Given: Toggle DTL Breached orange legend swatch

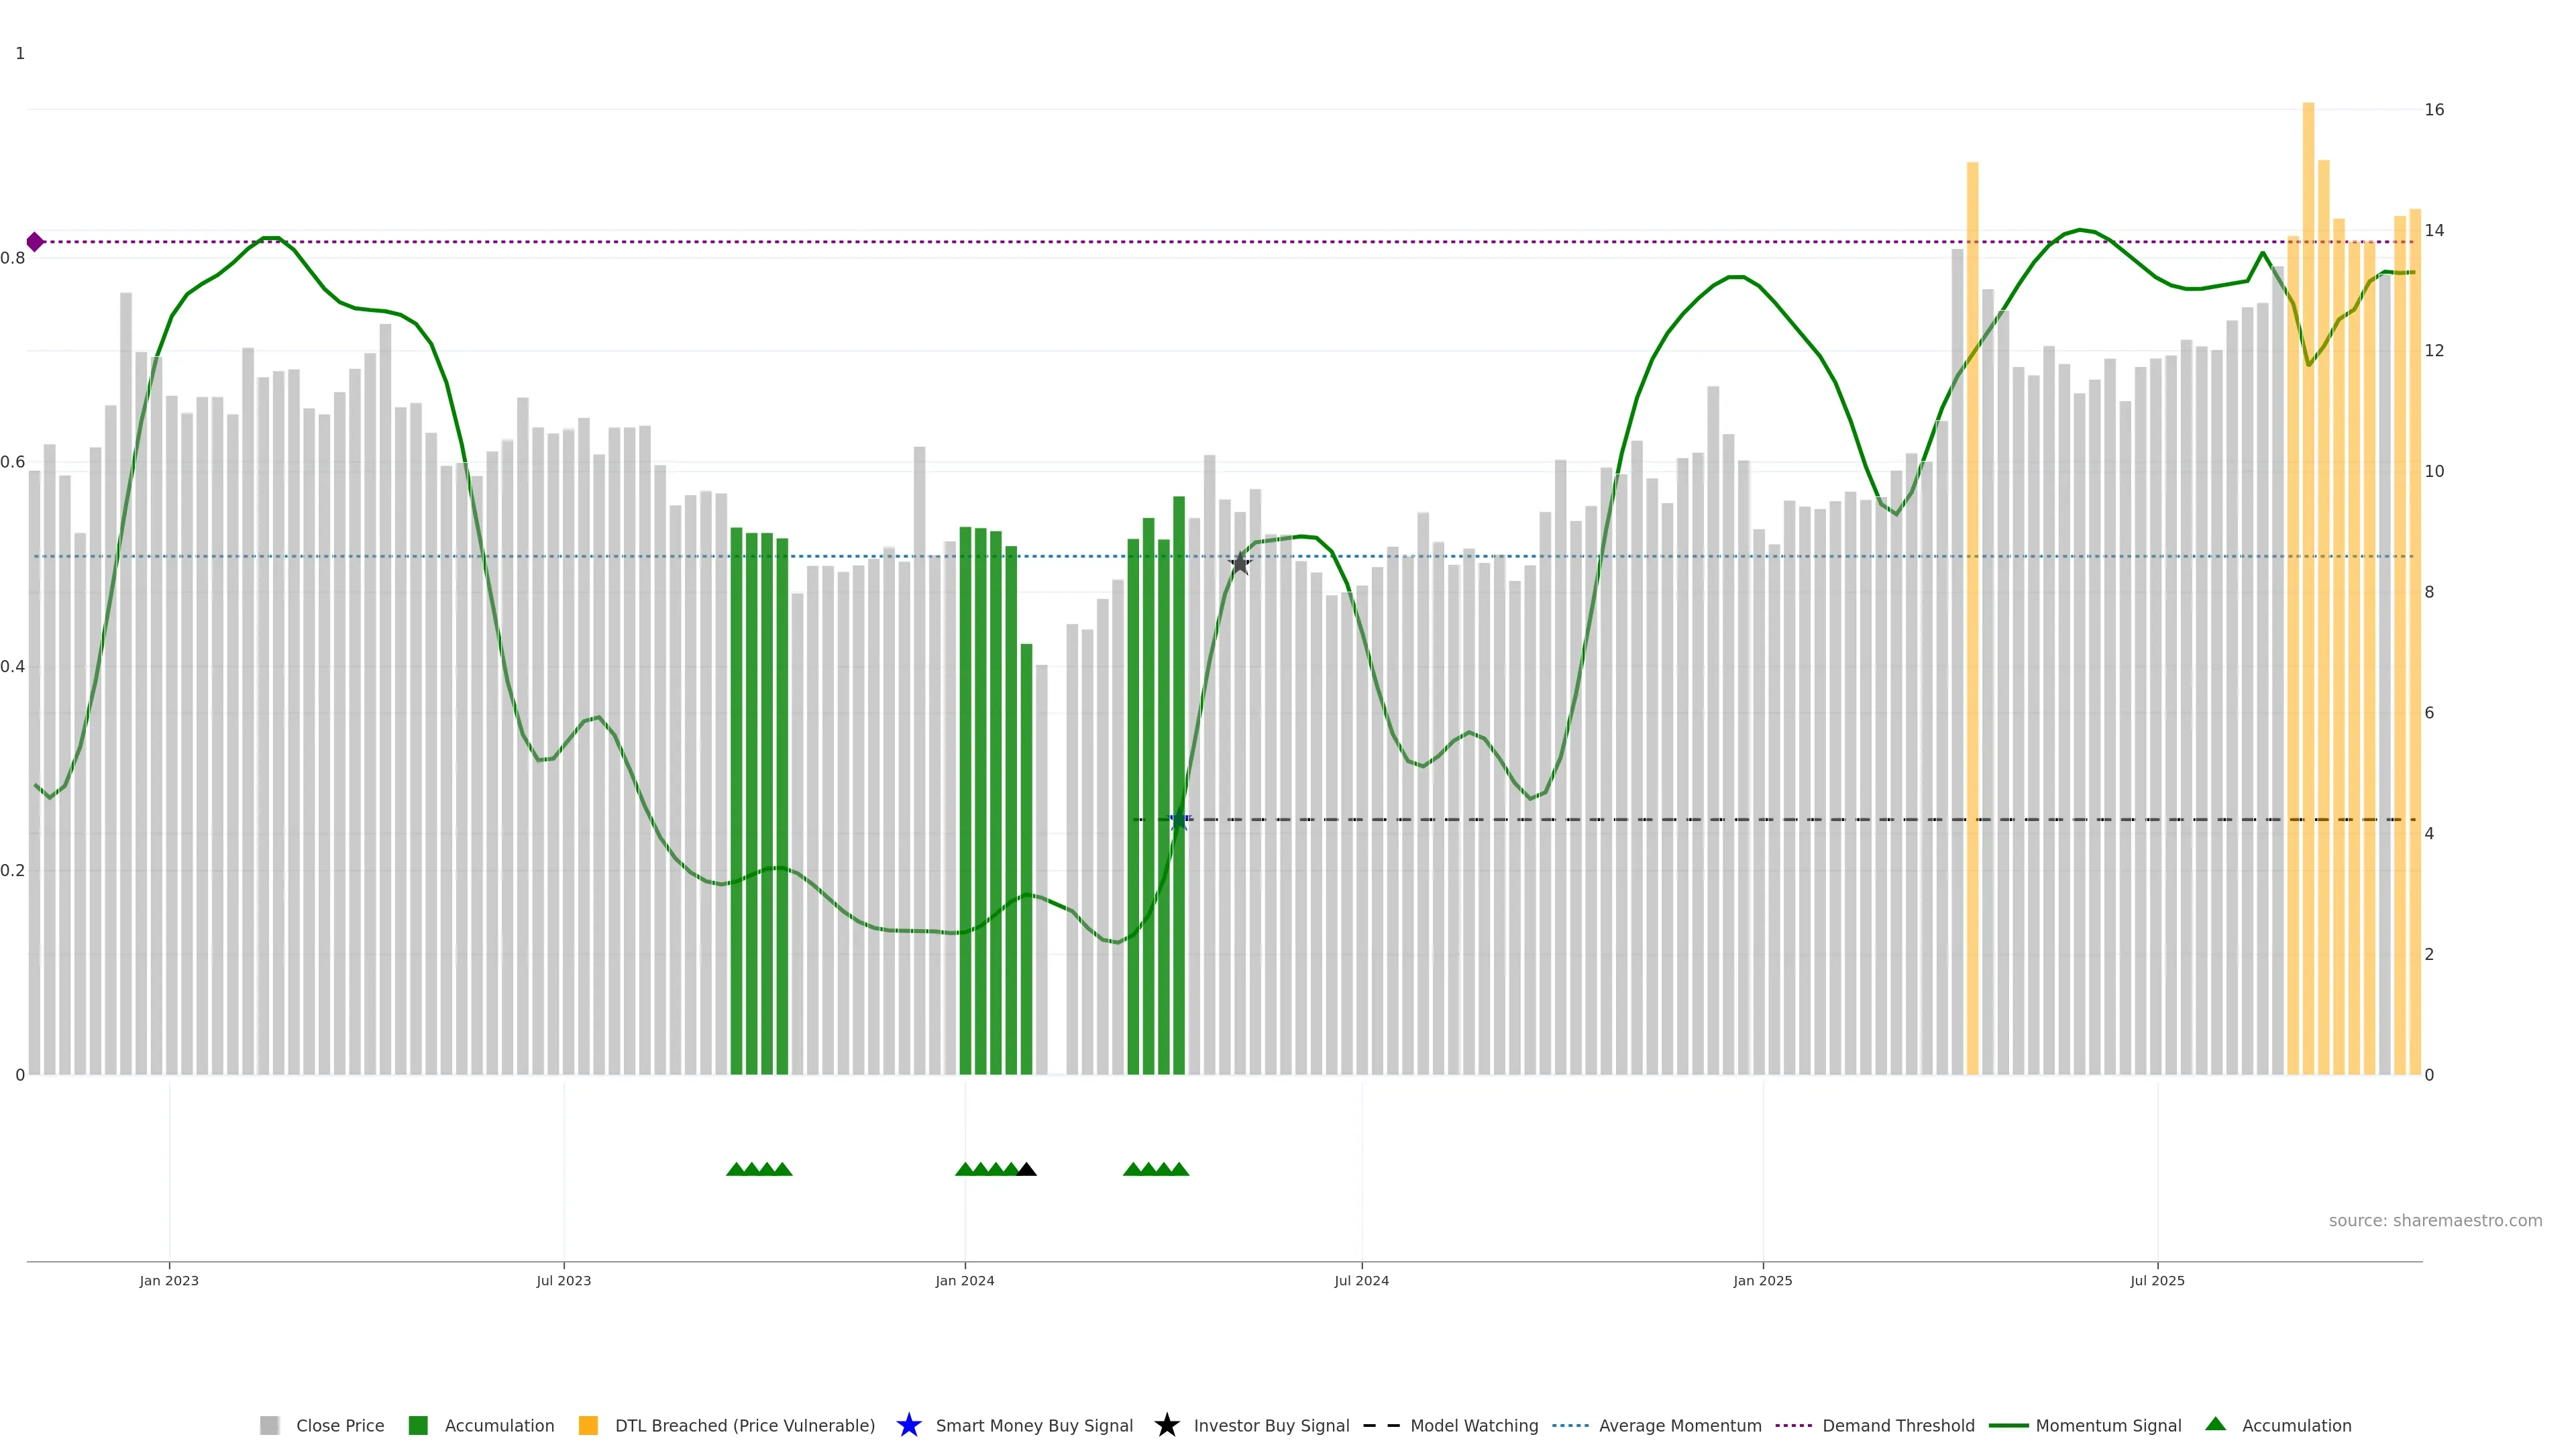Looking at the screenshot, I should pyautogui.click(x=588, y=1426).
